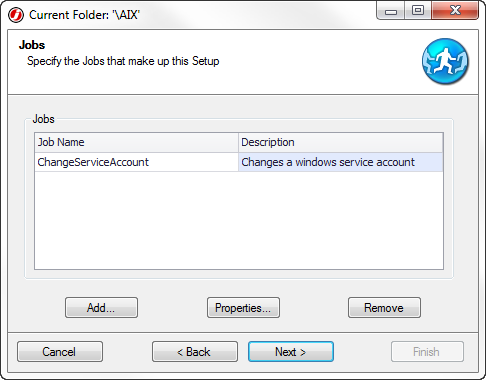
Task: Maximize the Current Folder window
Action: 418,11
